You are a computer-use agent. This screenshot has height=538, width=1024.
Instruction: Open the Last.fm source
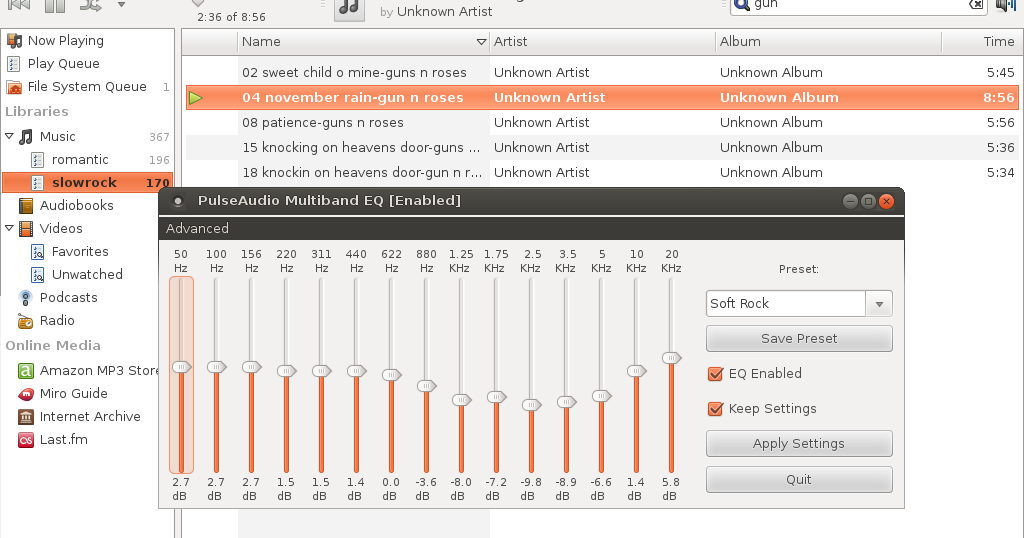(63, 439)
